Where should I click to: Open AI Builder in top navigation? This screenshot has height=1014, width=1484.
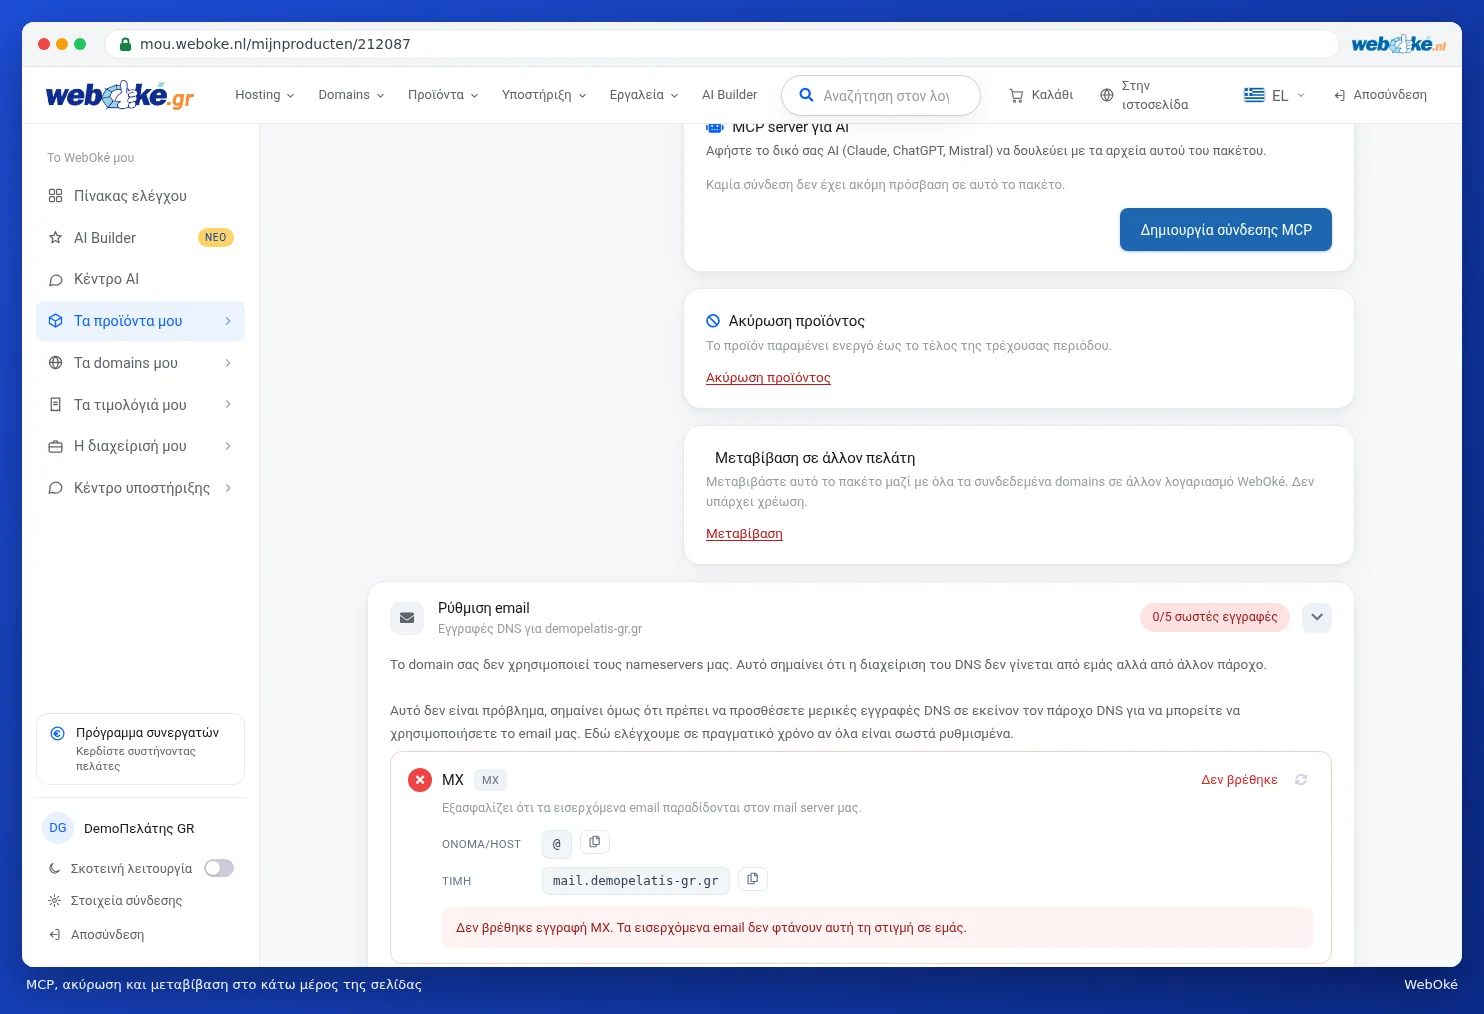pyautogui.click(x=729, y=95)
